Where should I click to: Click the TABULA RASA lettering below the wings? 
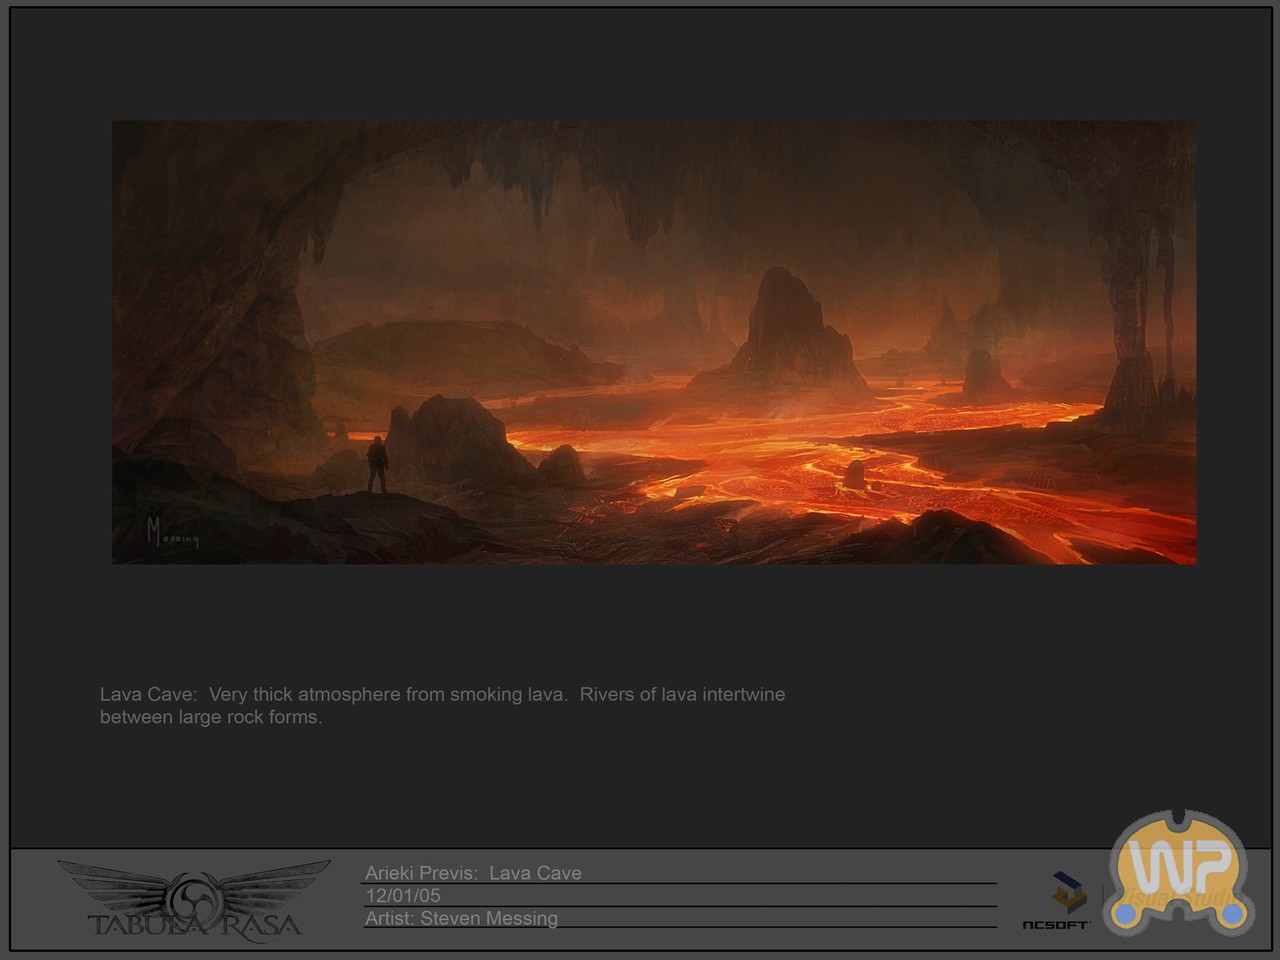193,925
